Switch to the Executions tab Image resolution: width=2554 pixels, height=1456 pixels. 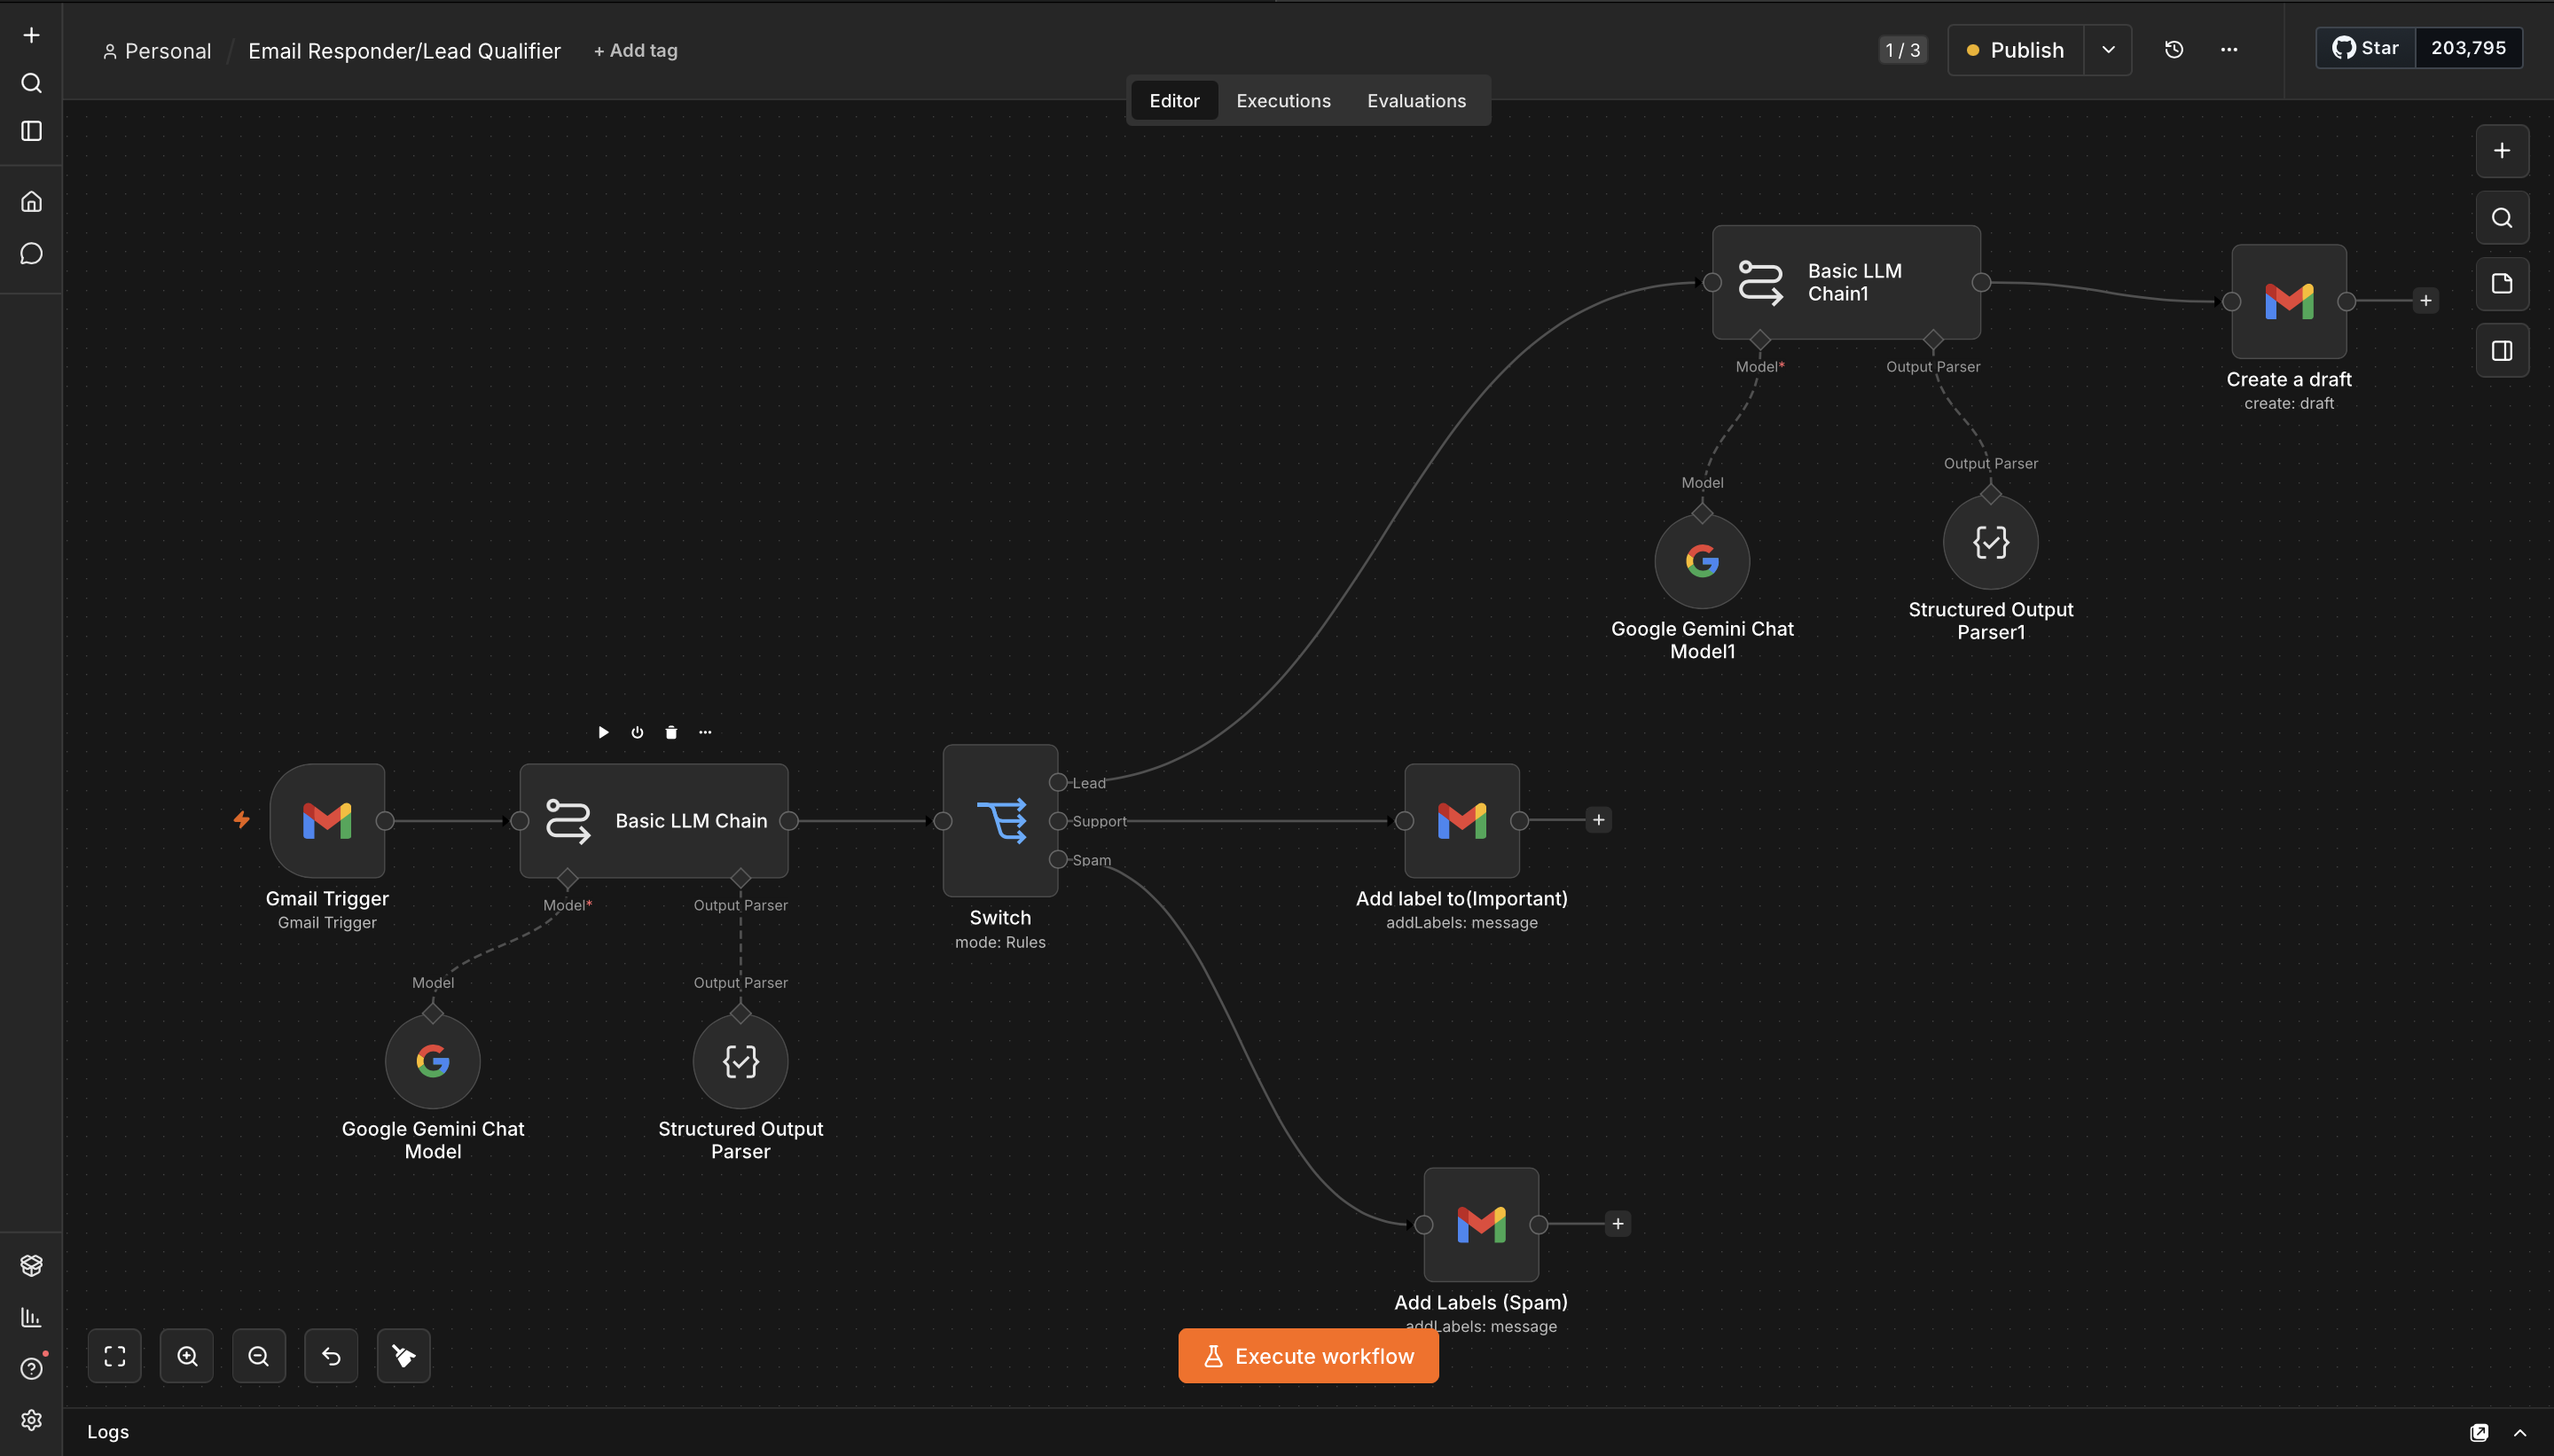1283,101
